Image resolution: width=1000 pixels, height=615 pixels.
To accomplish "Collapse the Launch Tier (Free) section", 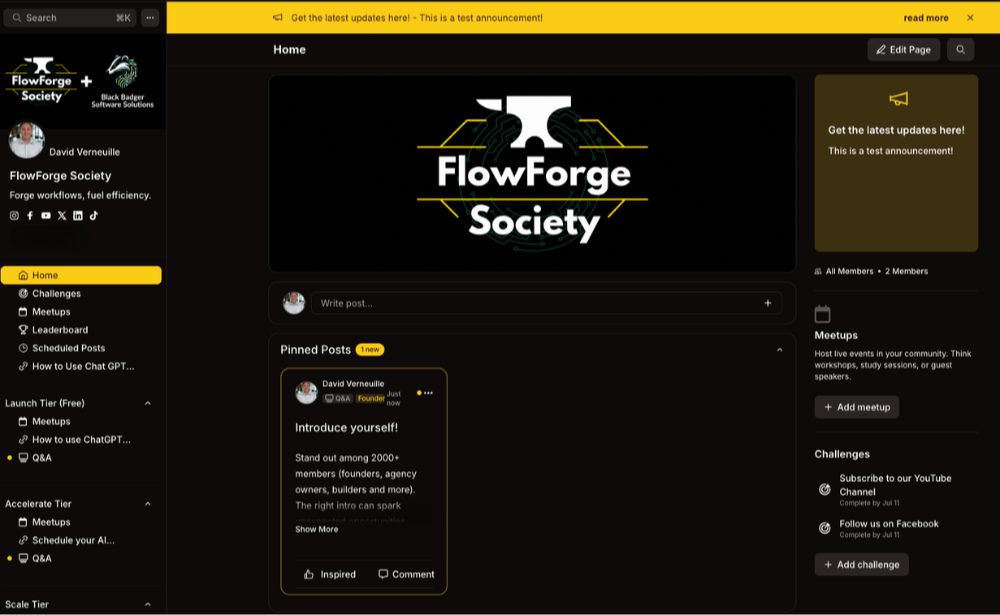I will click(x=147, y=403).
